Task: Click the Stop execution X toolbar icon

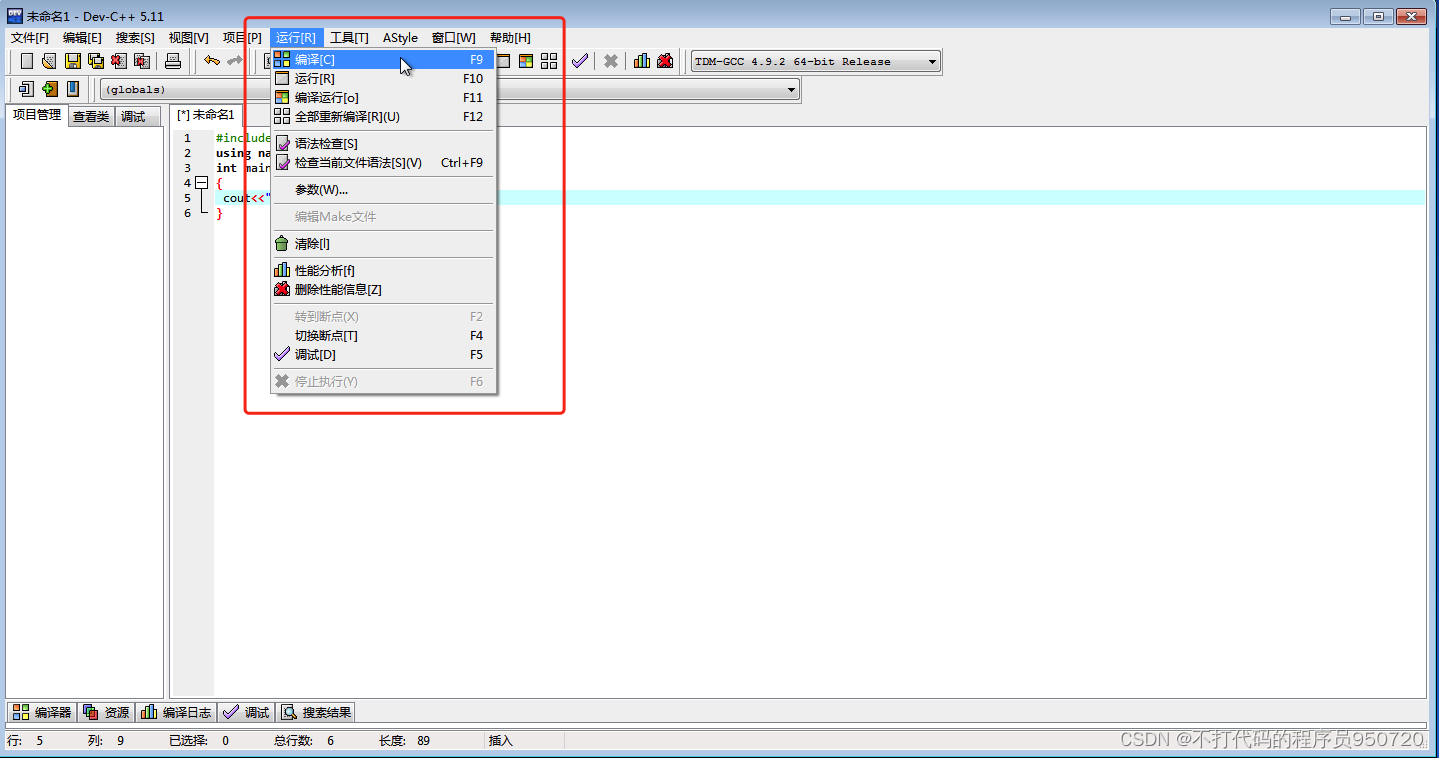Action: coord(610,61)
